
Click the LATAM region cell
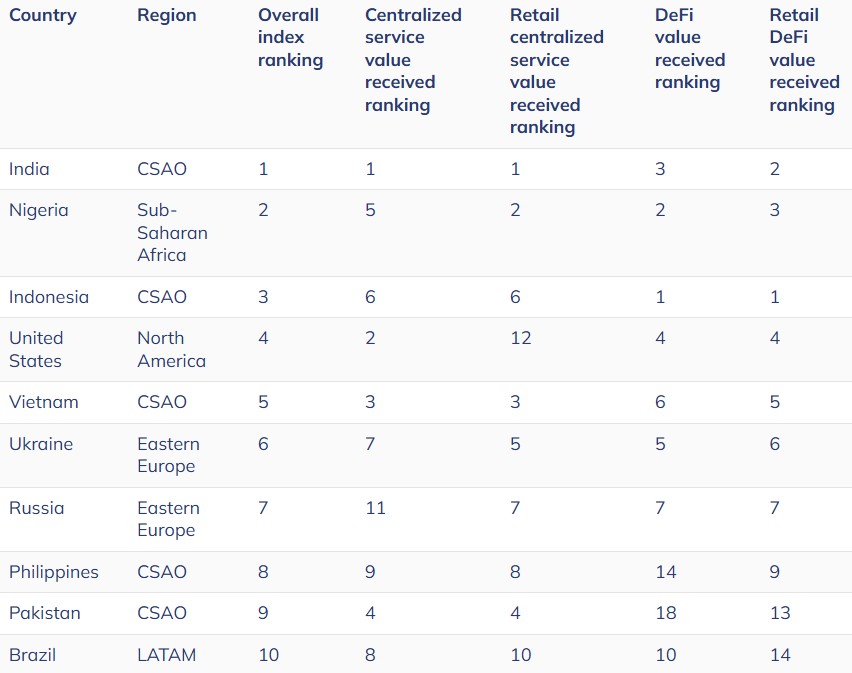[x=166, y=655]
